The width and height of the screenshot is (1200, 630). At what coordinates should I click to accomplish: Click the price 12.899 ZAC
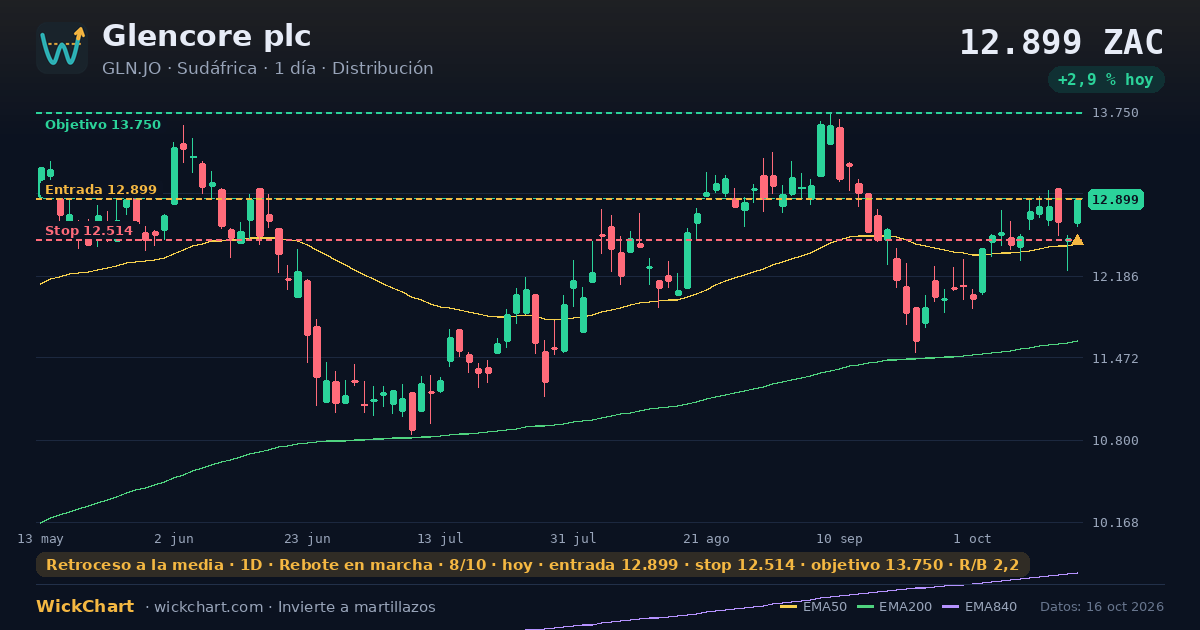point(1061,43)
